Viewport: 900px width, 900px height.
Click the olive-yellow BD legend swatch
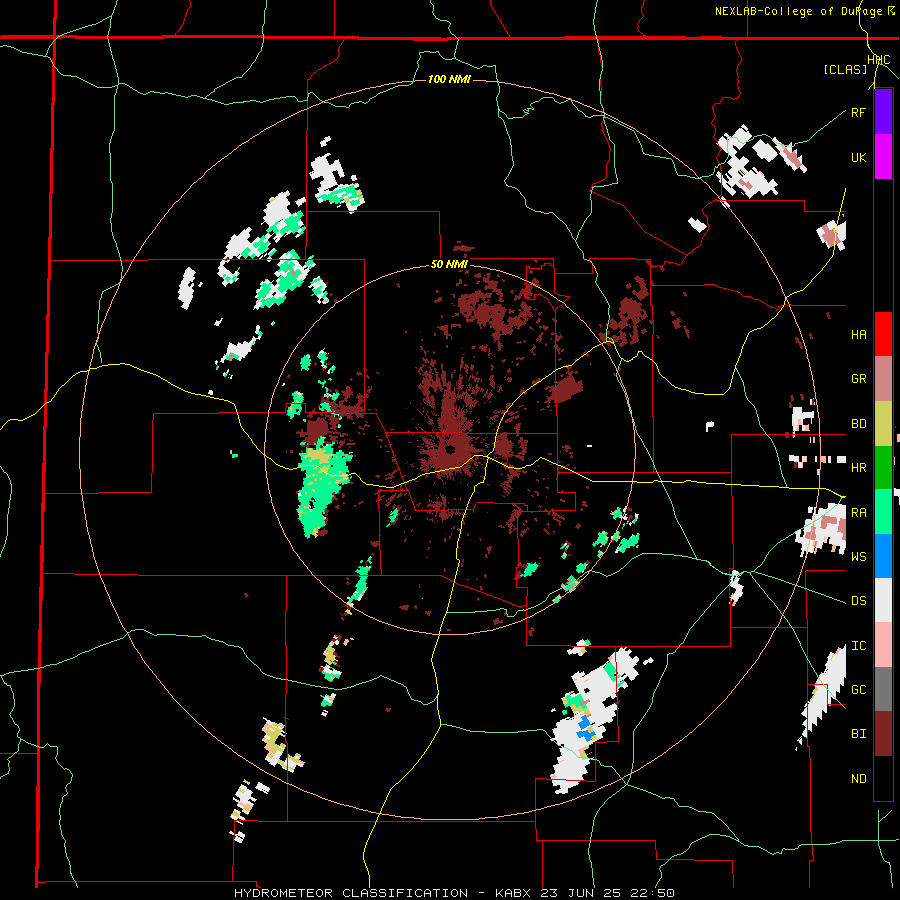[883, 424]
